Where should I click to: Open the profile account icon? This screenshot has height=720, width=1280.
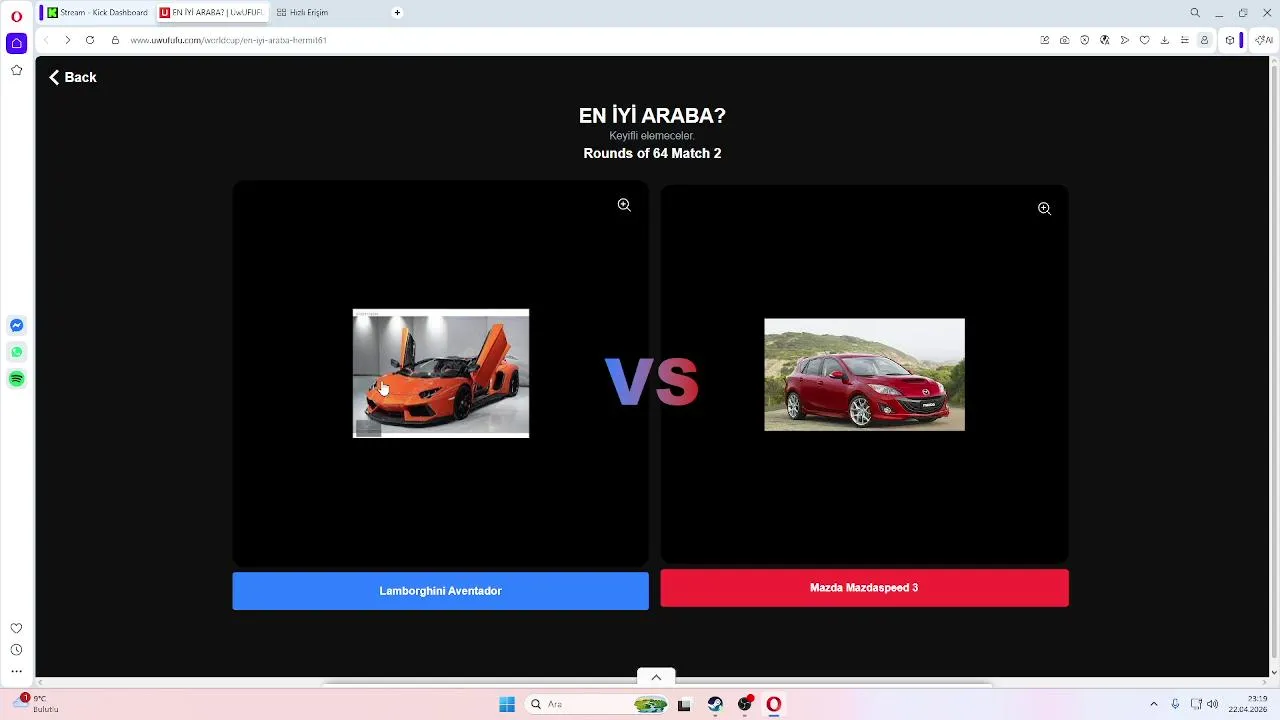pos(1204,40)
